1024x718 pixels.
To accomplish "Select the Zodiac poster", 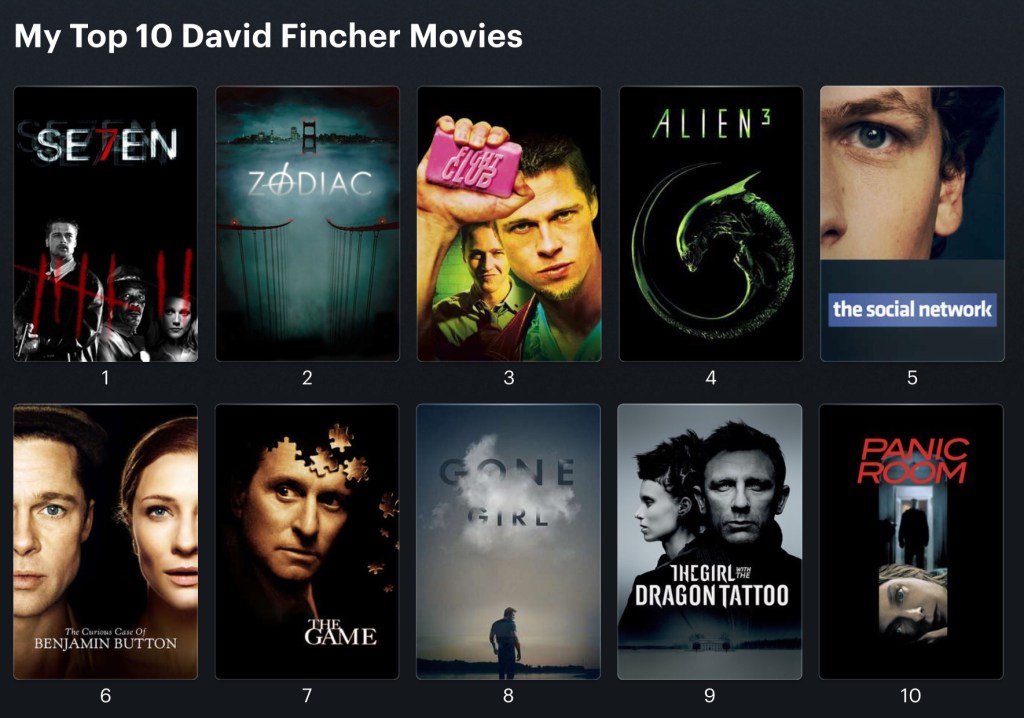I will 307,224.
